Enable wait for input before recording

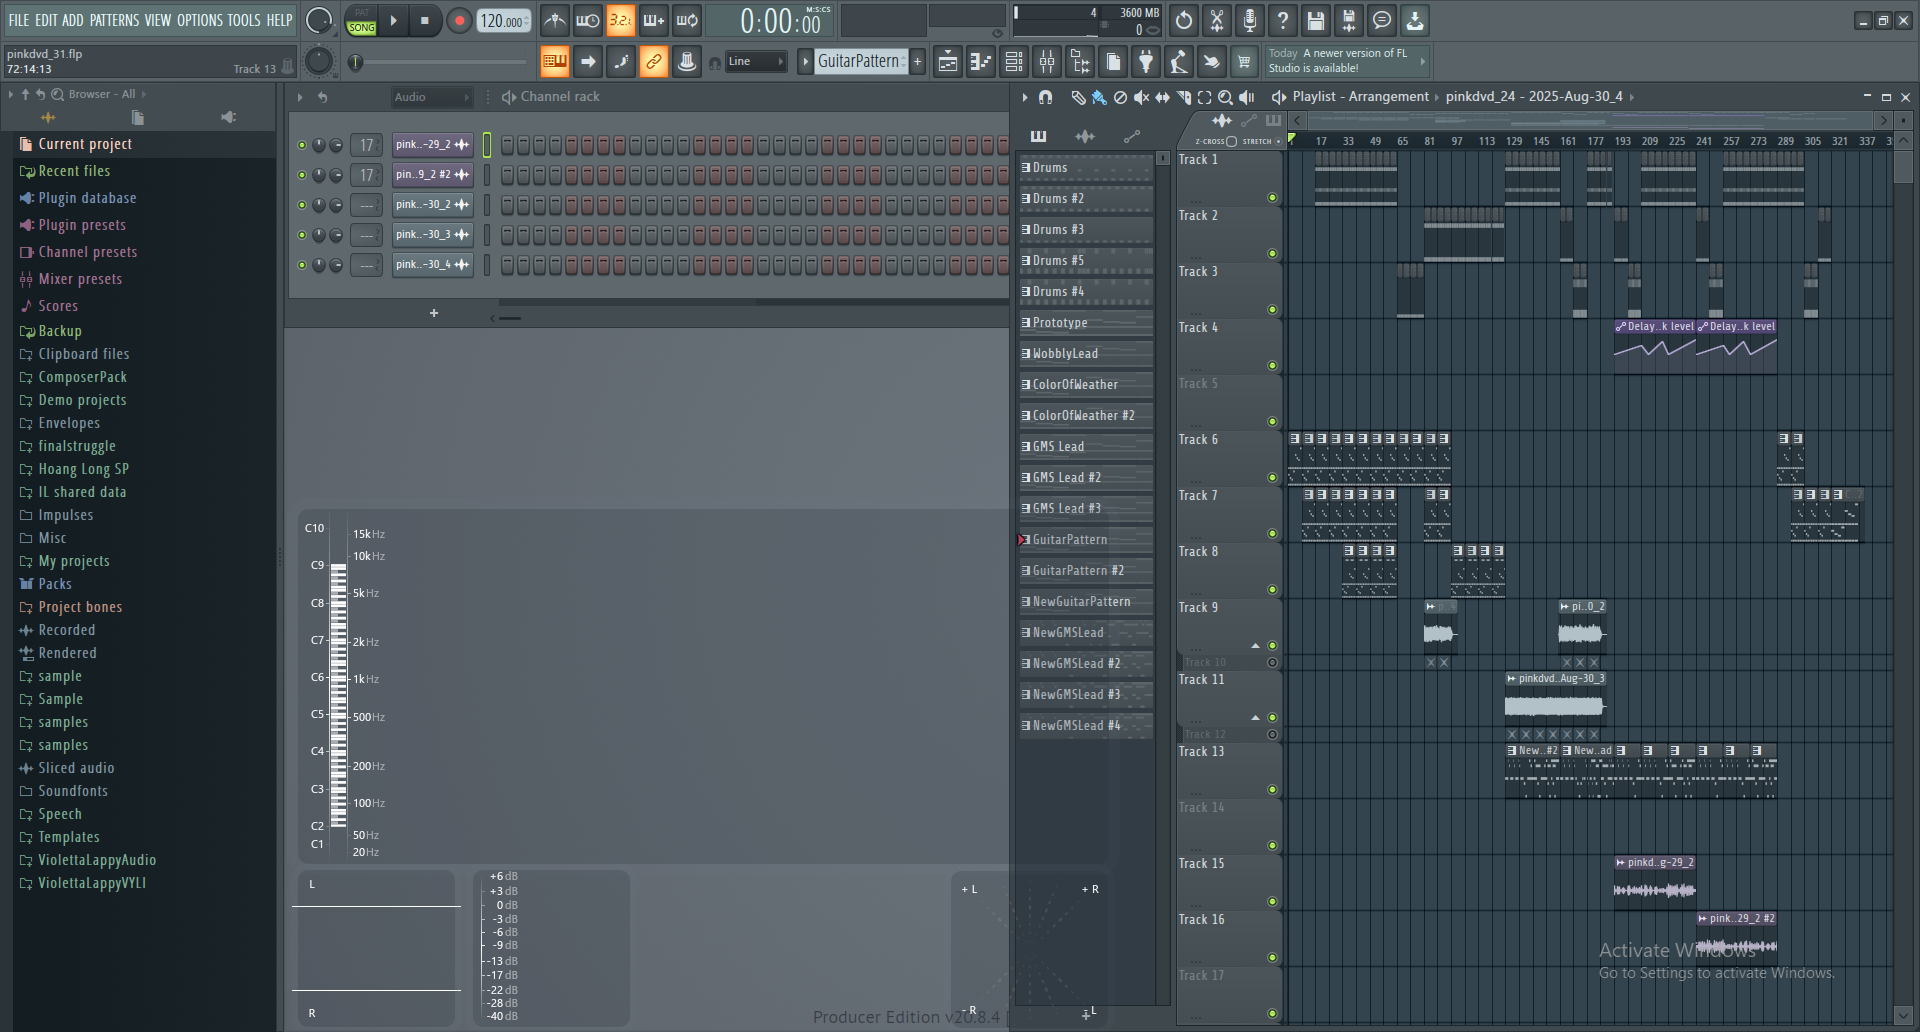[587, 20]
